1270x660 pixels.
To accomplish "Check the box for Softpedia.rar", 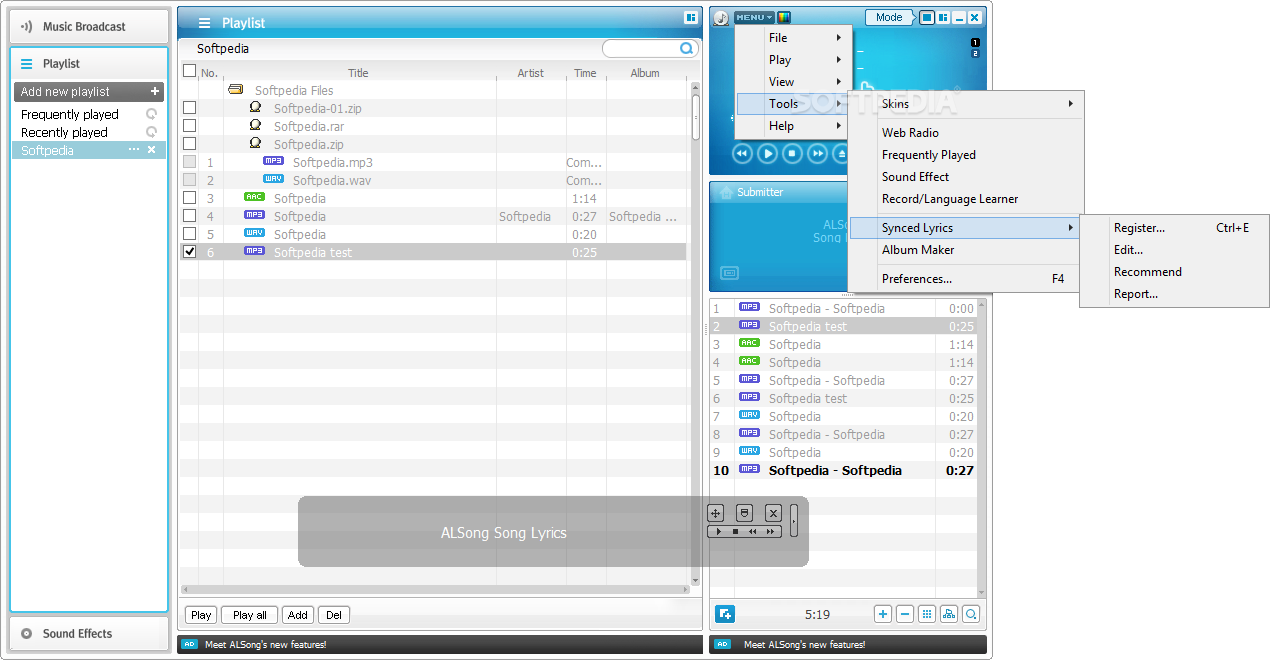I will pos(189,126).
